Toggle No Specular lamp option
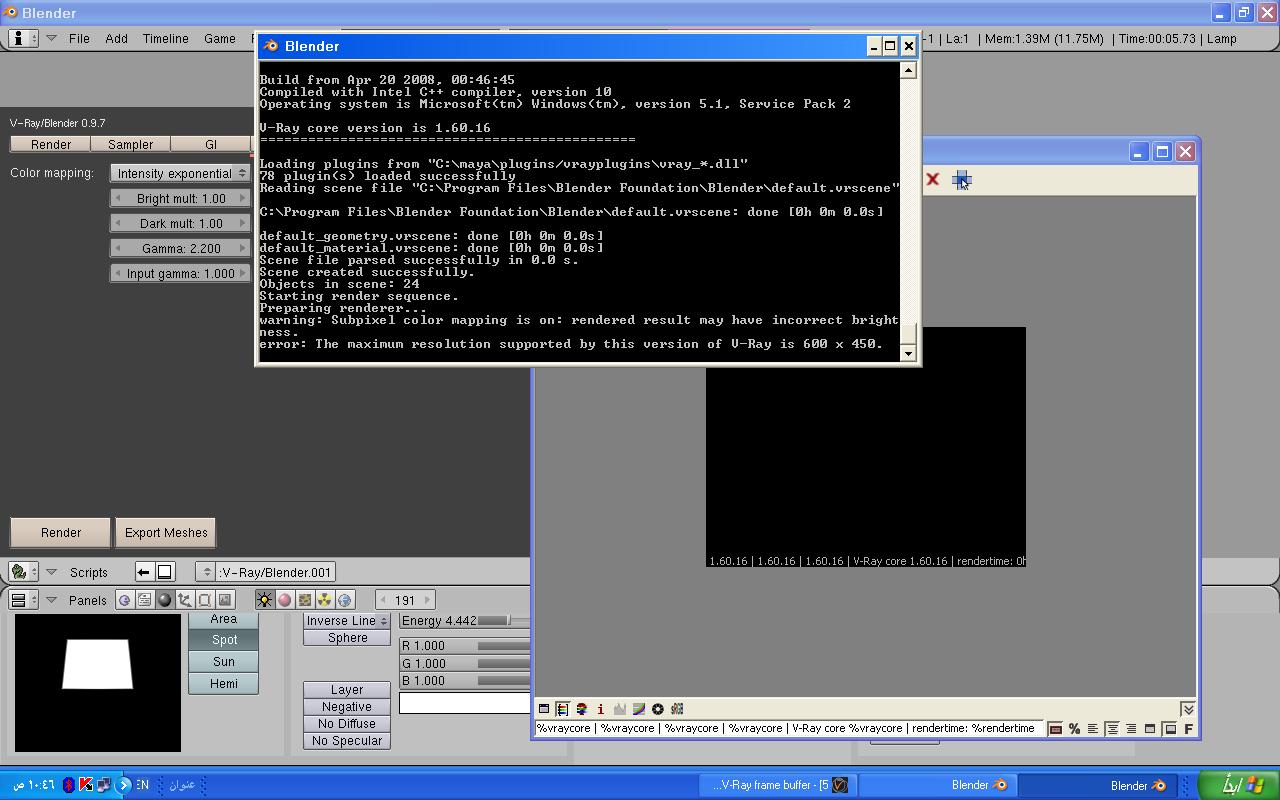1280x800 pixels. (x=347, y=741)
